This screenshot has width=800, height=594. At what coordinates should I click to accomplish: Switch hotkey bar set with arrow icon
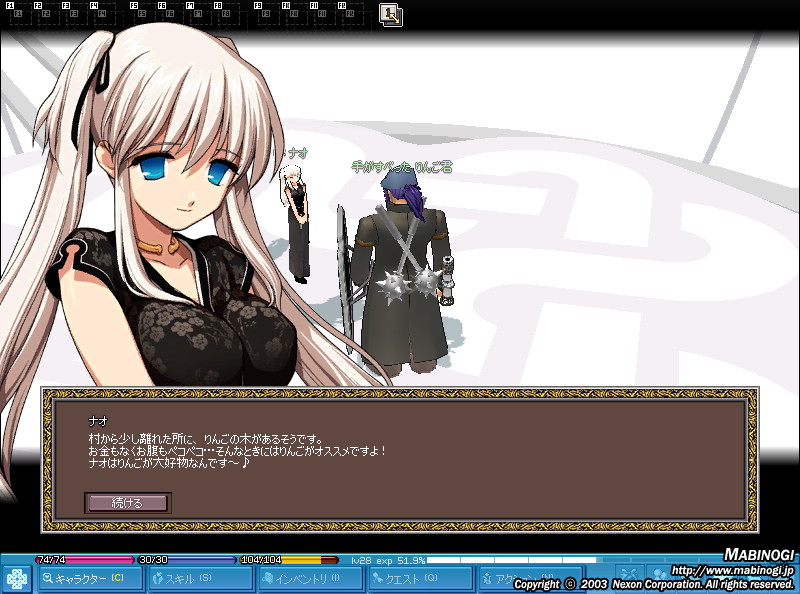pos(391,15)
